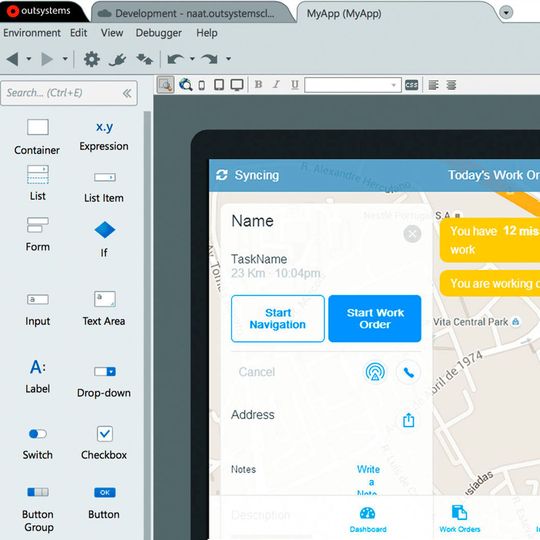Open the CSS style sheet editor
Viewport: 540px width, 540px height.
click(x=412, y=85)
